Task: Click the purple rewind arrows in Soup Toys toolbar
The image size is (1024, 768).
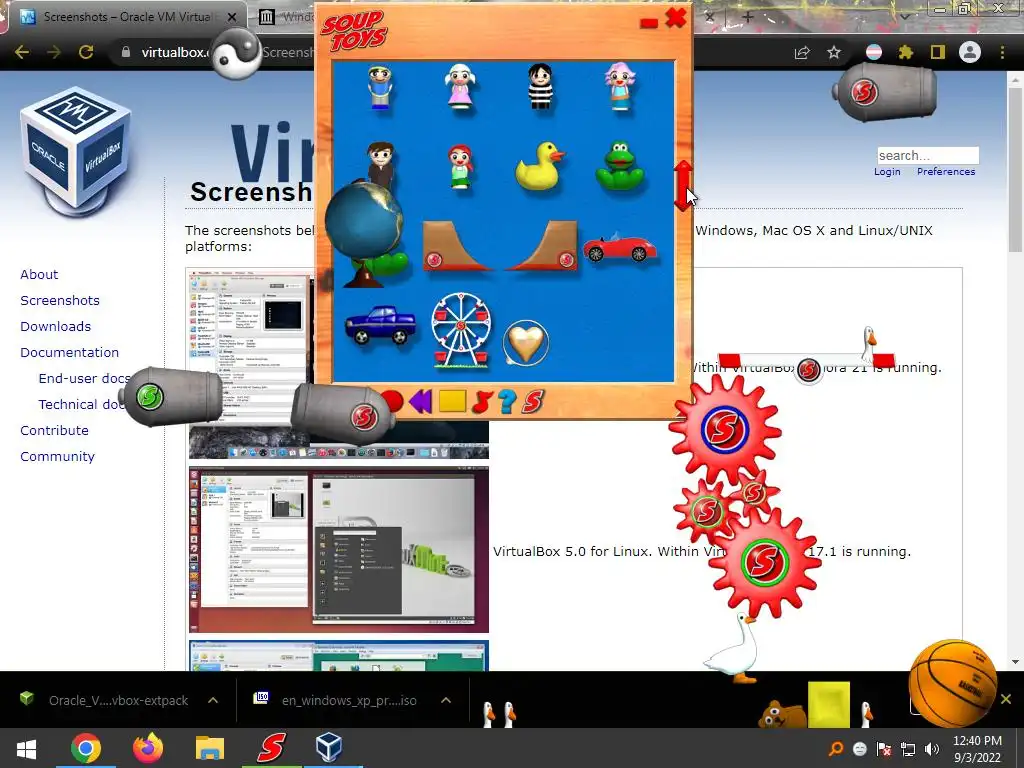Action: (x=421, y=401)
